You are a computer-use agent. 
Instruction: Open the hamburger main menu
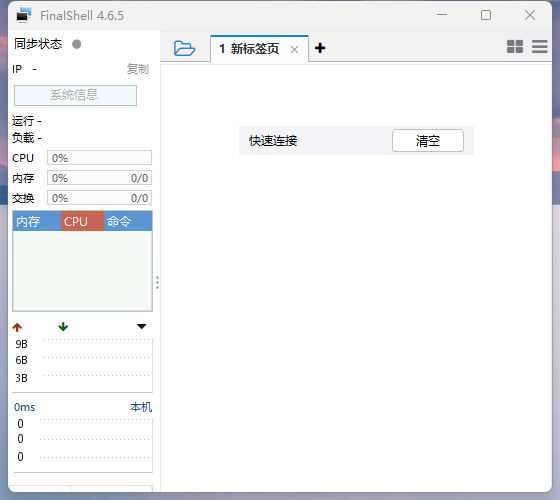click(539, 46)
